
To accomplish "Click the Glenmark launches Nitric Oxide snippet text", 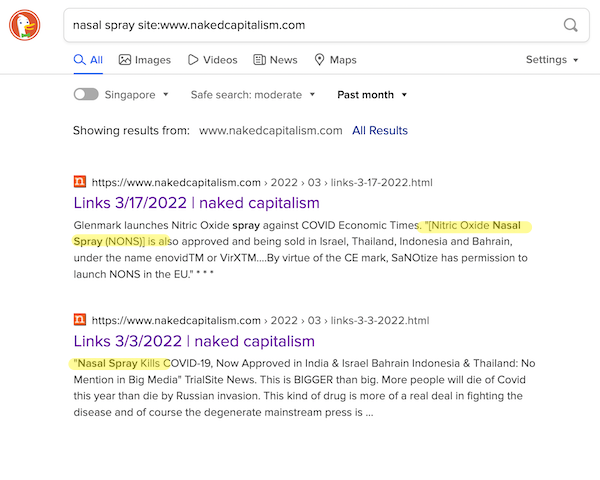I will pos(302,250).
